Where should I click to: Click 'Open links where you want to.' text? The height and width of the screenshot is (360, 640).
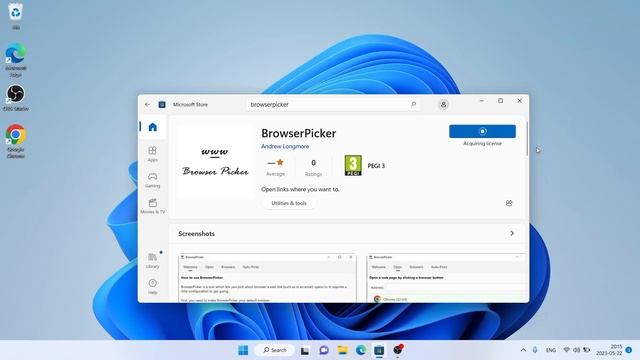click(300, 189)
